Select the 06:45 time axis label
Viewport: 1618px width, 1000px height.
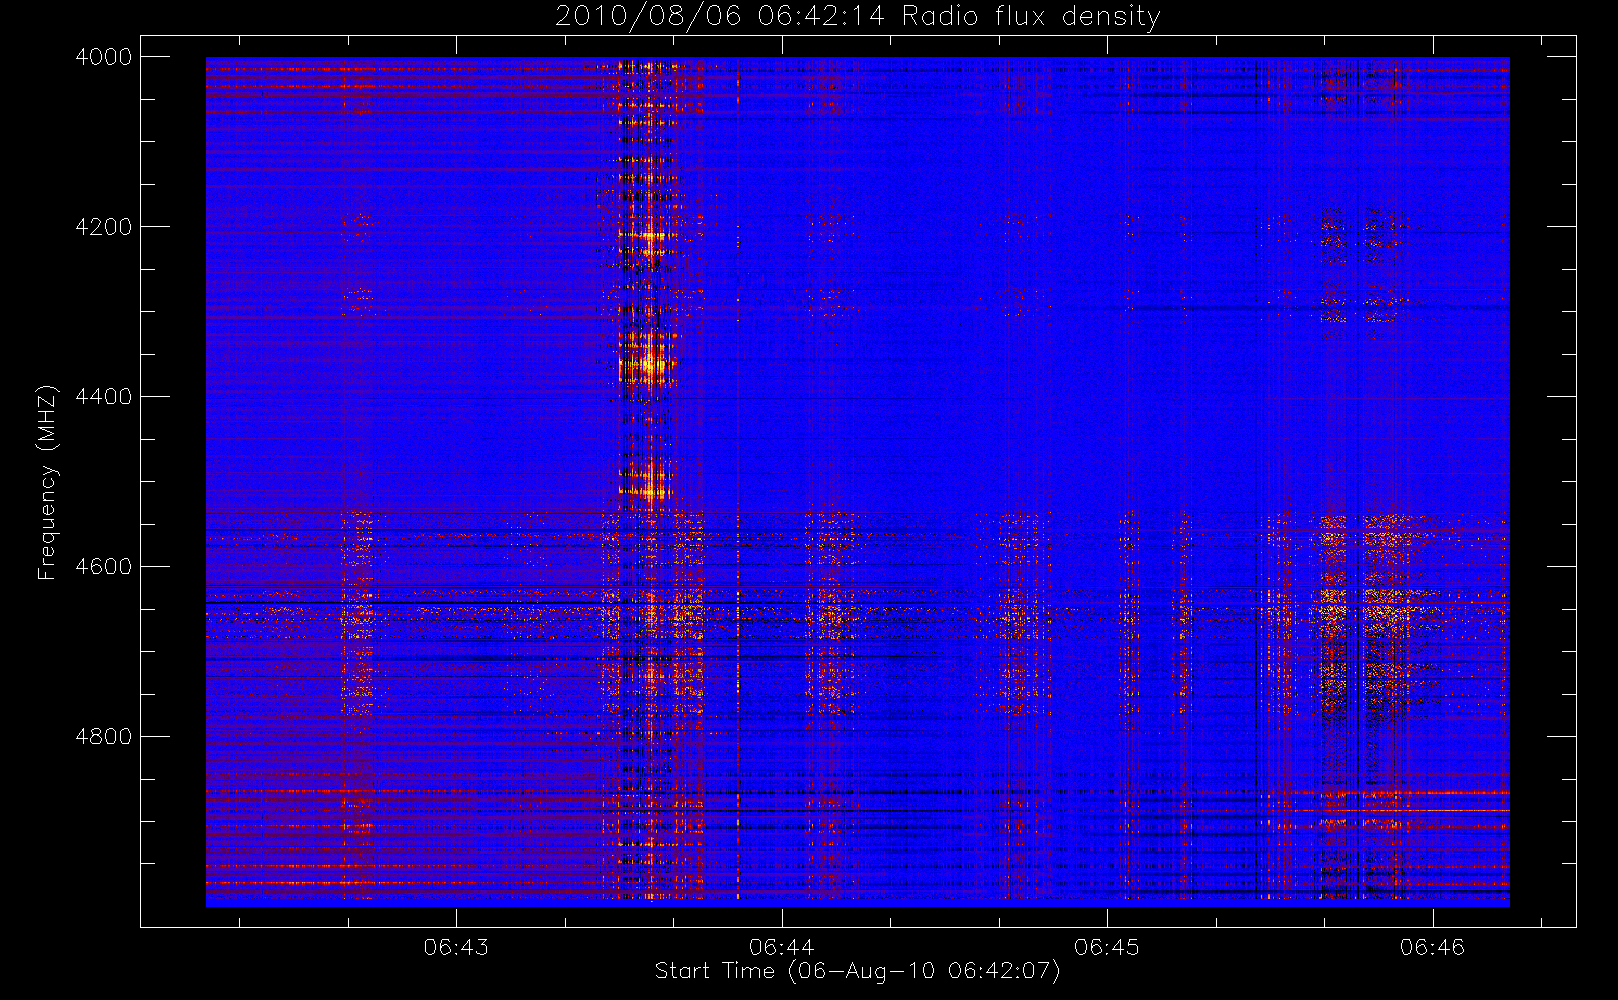pyautogui.click(x=1107, y=947)
